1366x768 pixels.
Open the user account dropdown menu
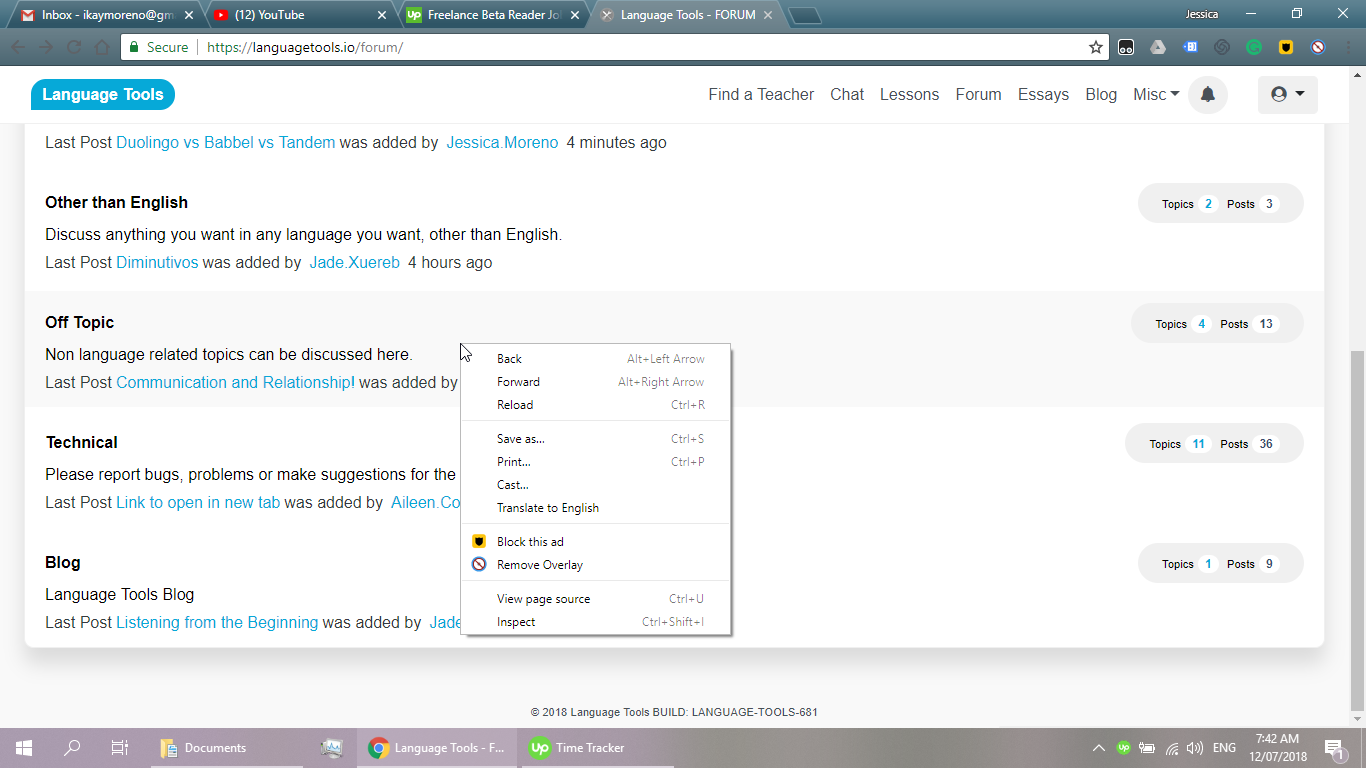[x=1287, y=94]
